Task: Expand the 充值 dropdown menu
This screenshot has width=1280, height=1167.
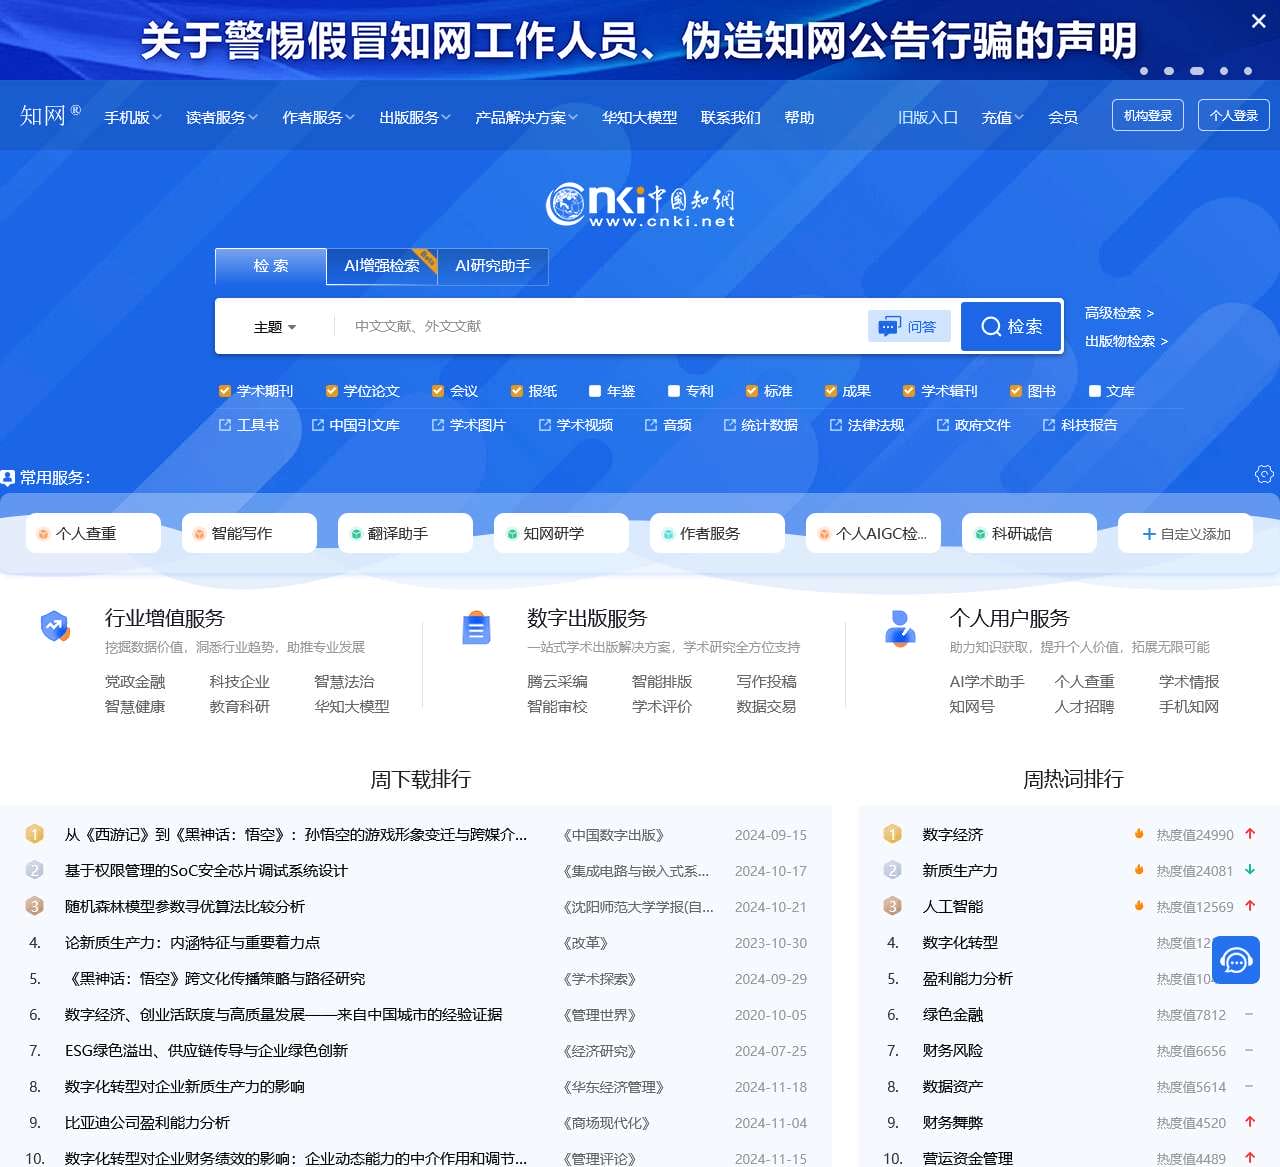Action: tap(1002, 117)
